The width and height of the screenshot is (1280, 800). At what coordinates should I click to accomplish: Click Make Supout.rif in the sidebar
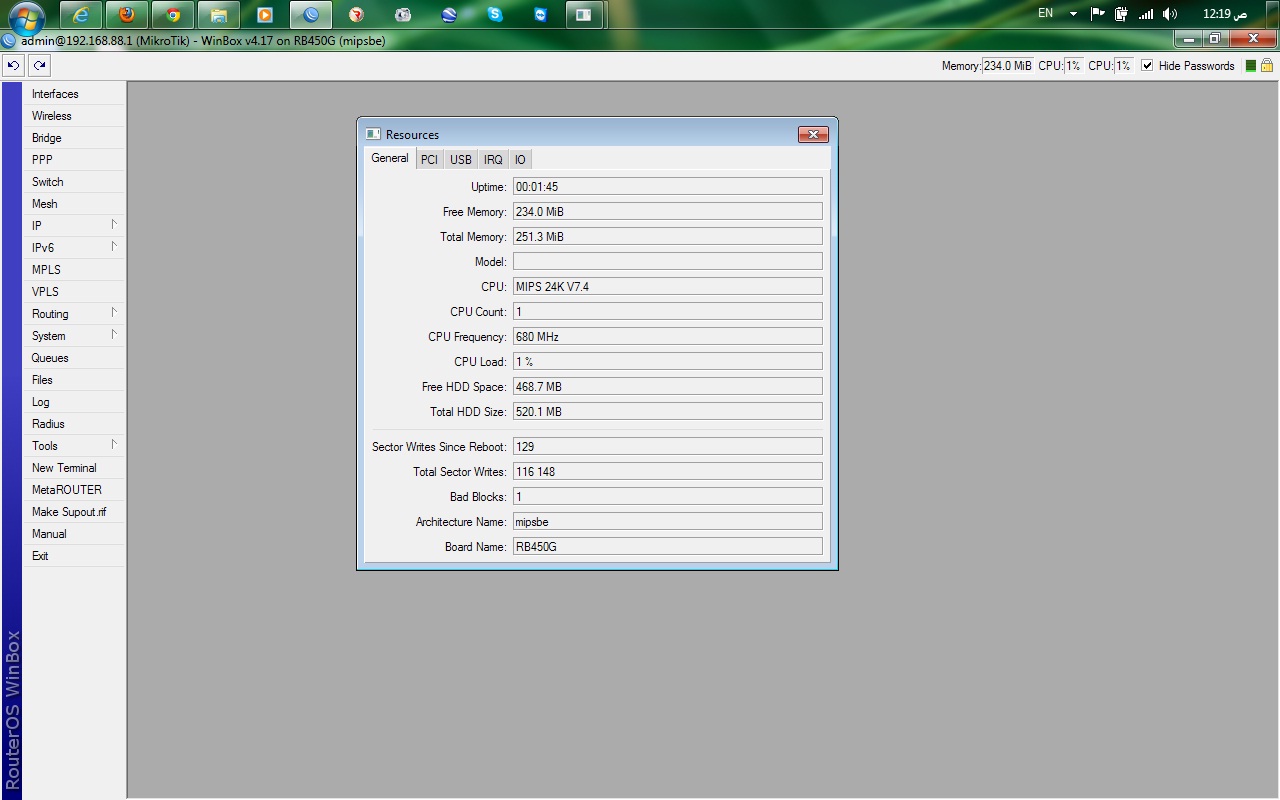74,512
